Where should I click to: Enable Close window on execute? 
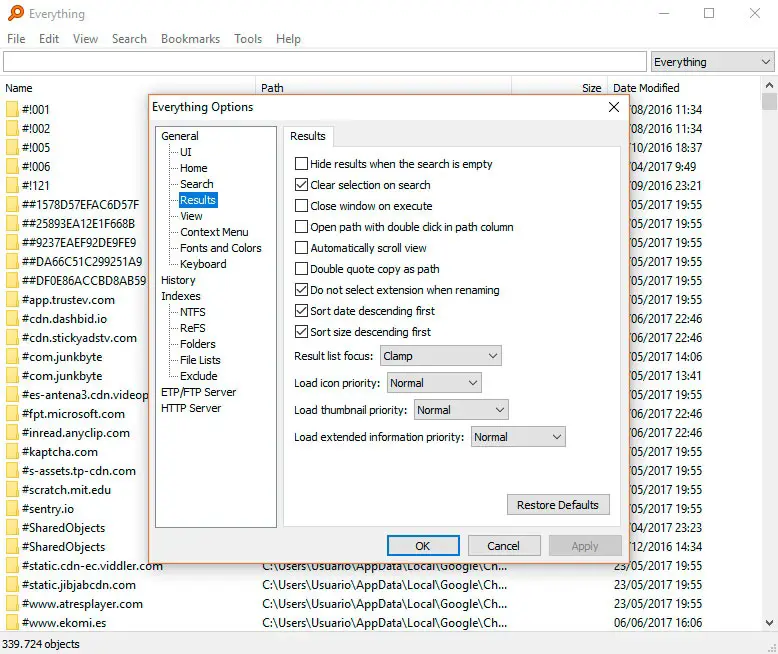(x=301, y=205)
